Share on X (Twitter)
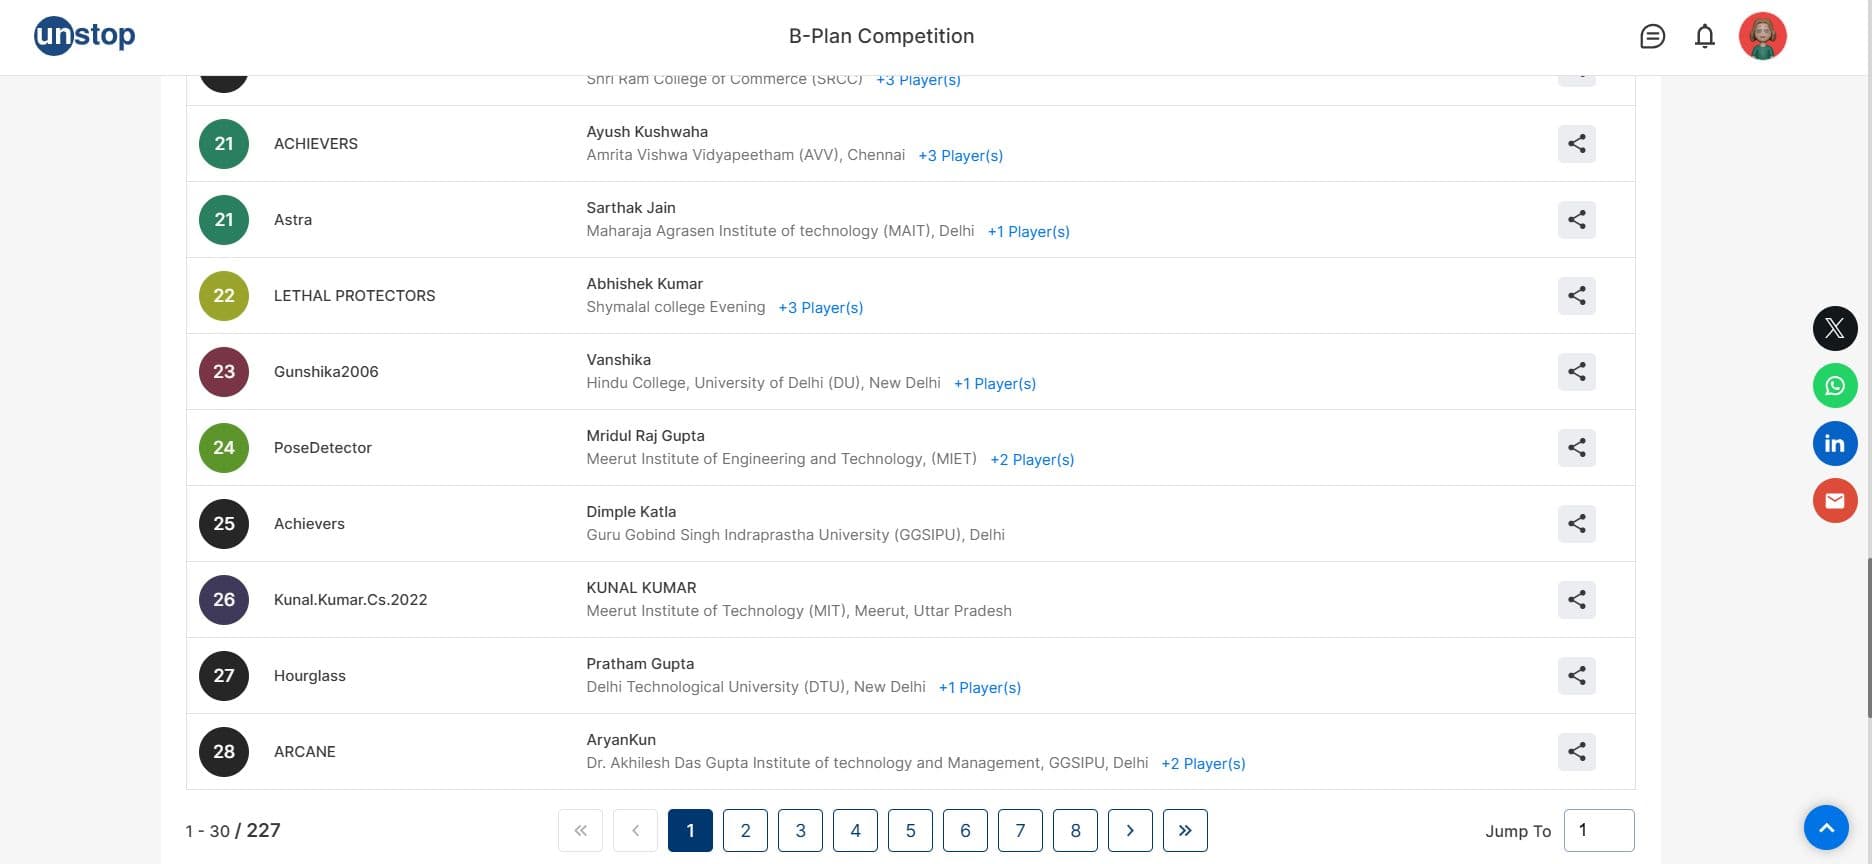 click(x=1834, y=328)
